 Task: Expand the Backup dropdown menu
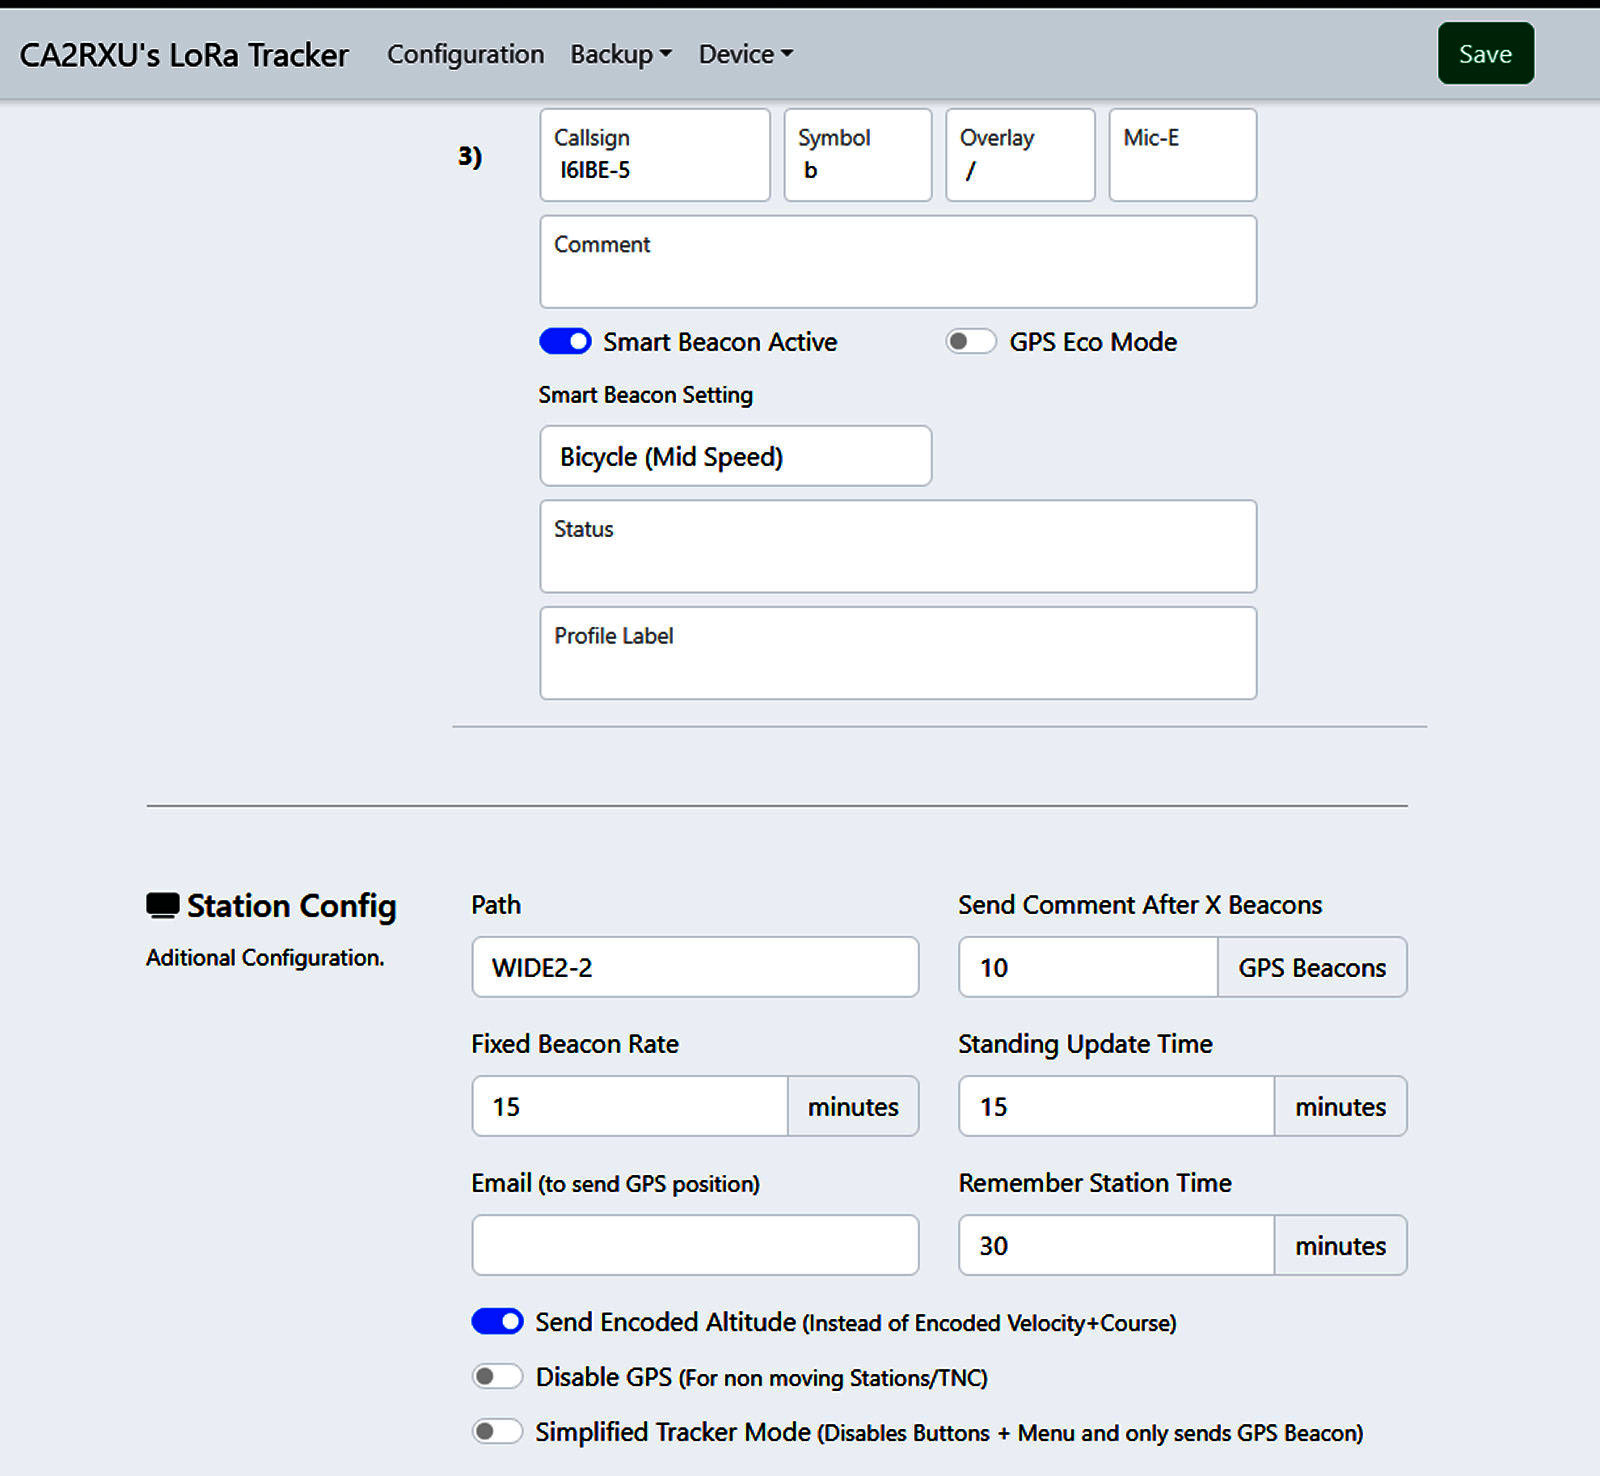tap(620, 54)
